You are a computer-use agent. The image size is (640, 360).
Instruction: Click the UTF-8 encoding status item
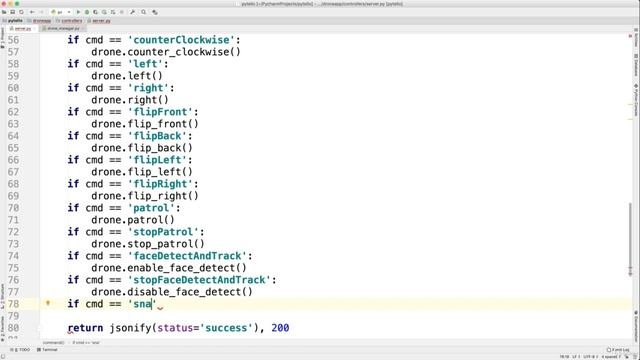pyautogui.click(x=590, y=357)
